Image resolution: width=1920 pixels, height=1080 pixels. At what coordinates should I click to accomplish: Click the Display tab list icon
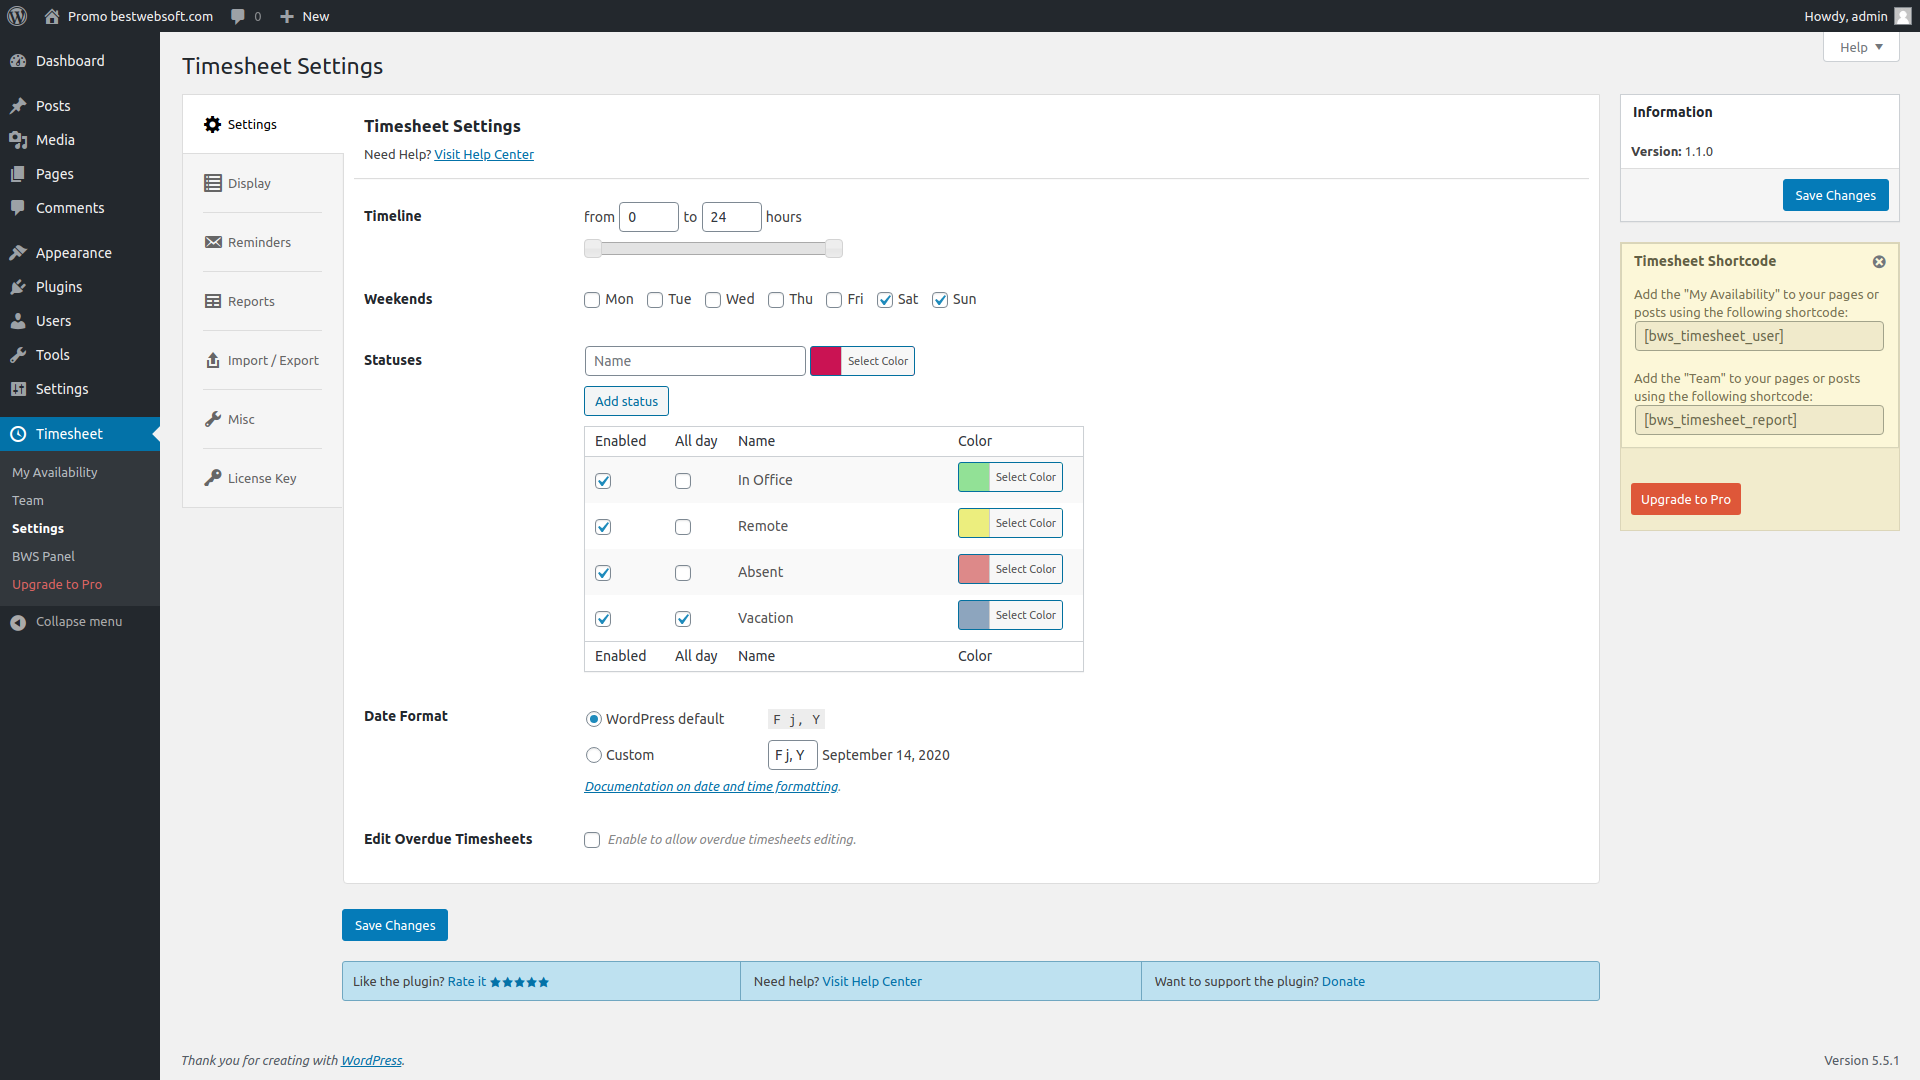(x=212, y=183)
